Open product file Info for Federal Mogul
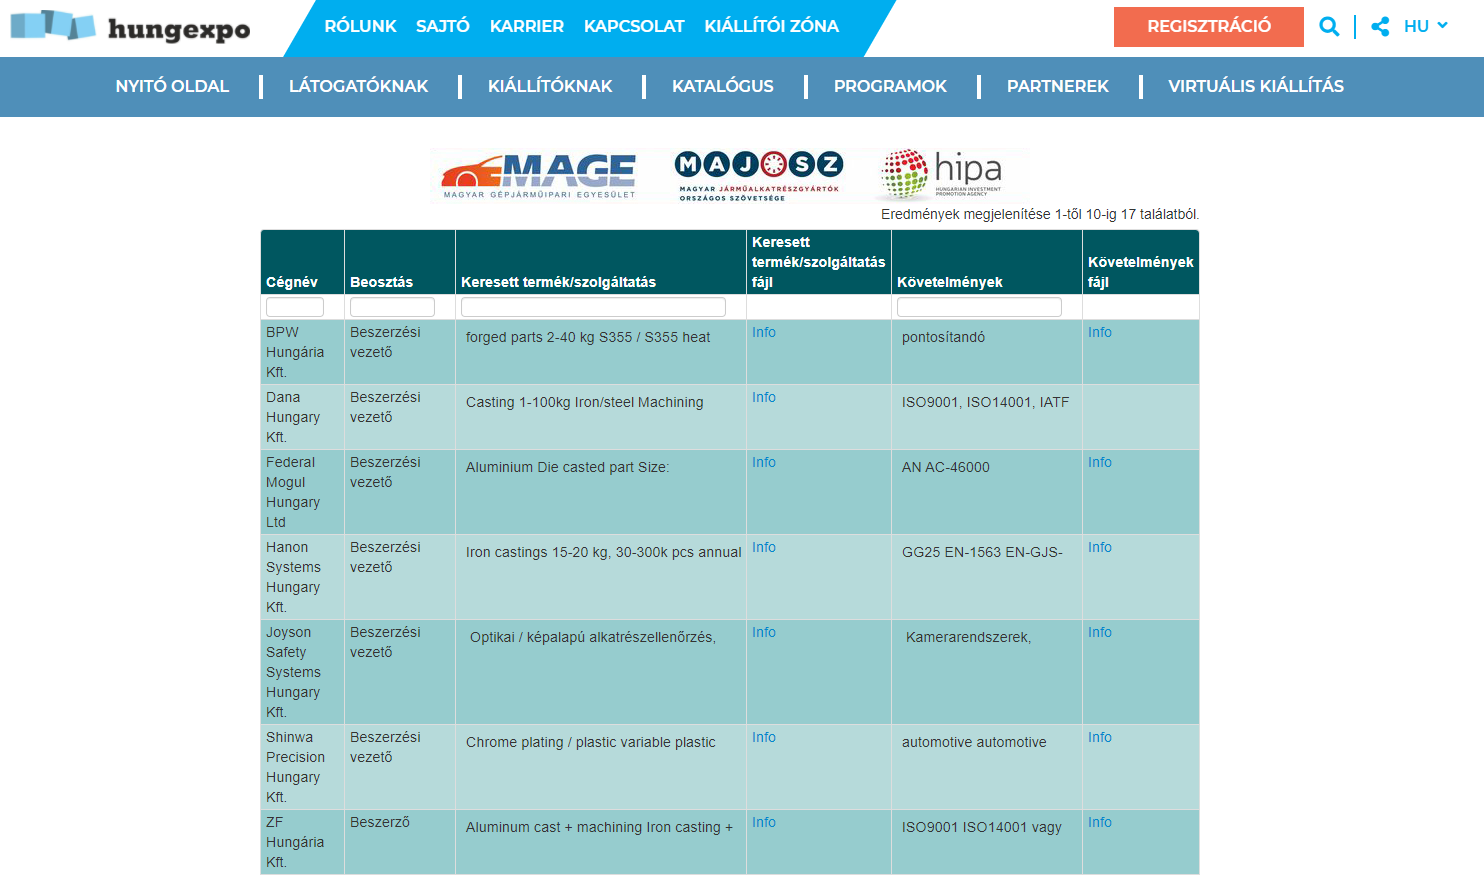This screenshot has width=1484, height=875. 764,462
